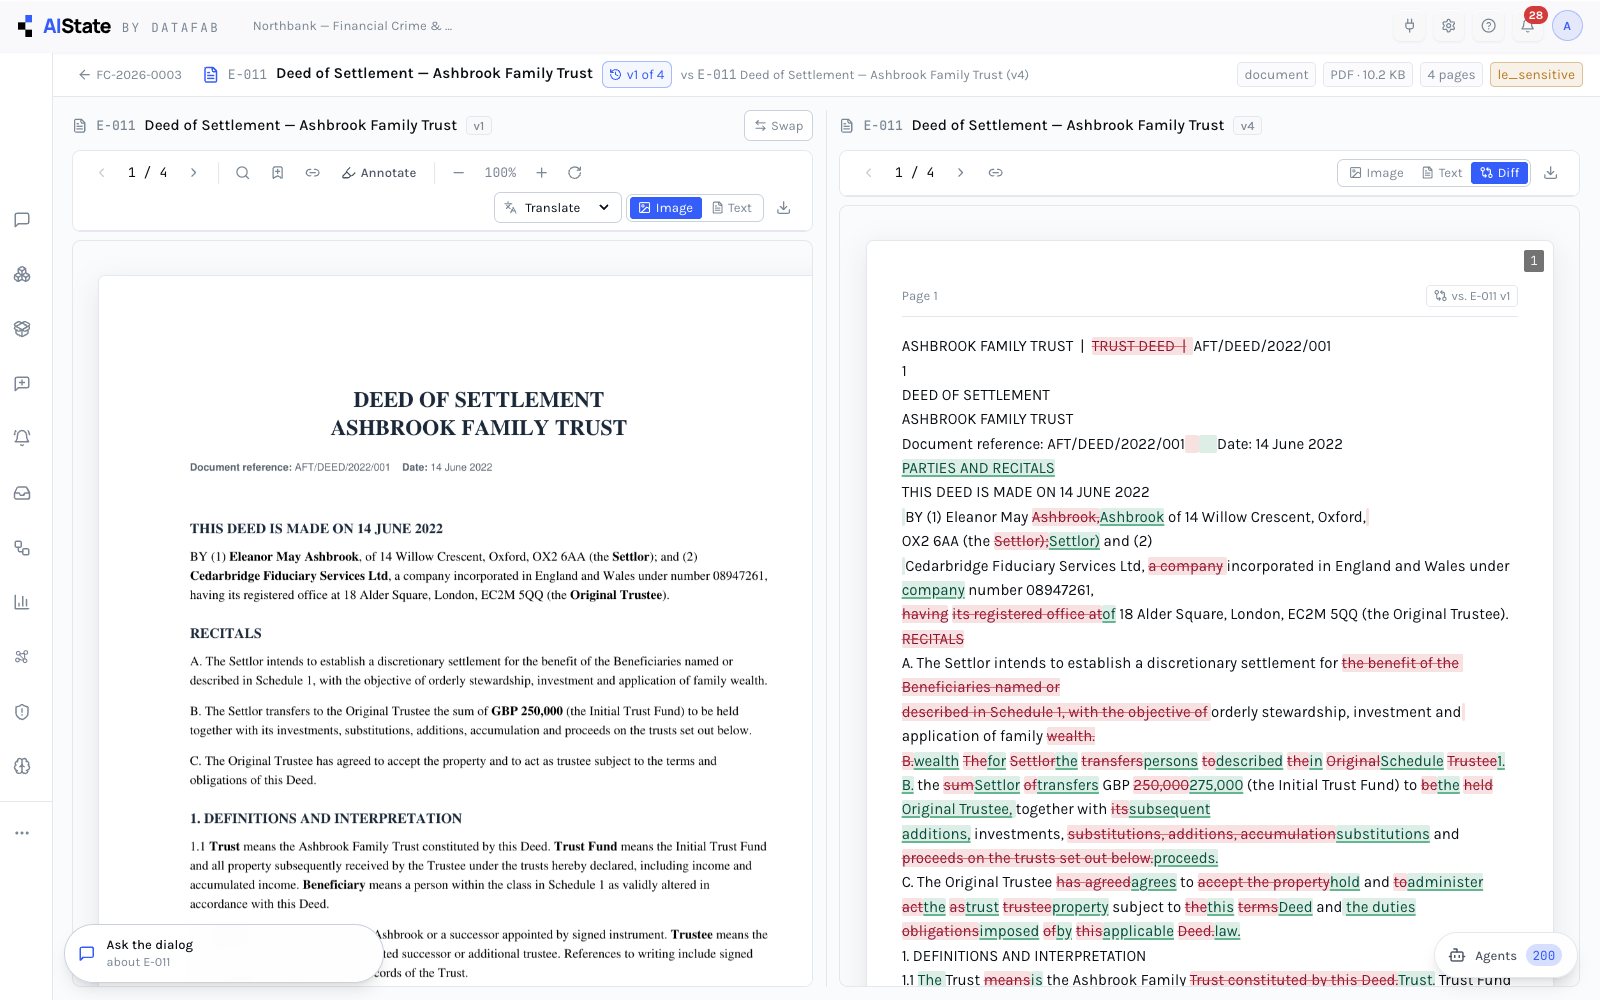Open the user avatar A menu
The height and width of the screenshot is (1000, 1600).
pyautogui.click(x=1567, y=26)
